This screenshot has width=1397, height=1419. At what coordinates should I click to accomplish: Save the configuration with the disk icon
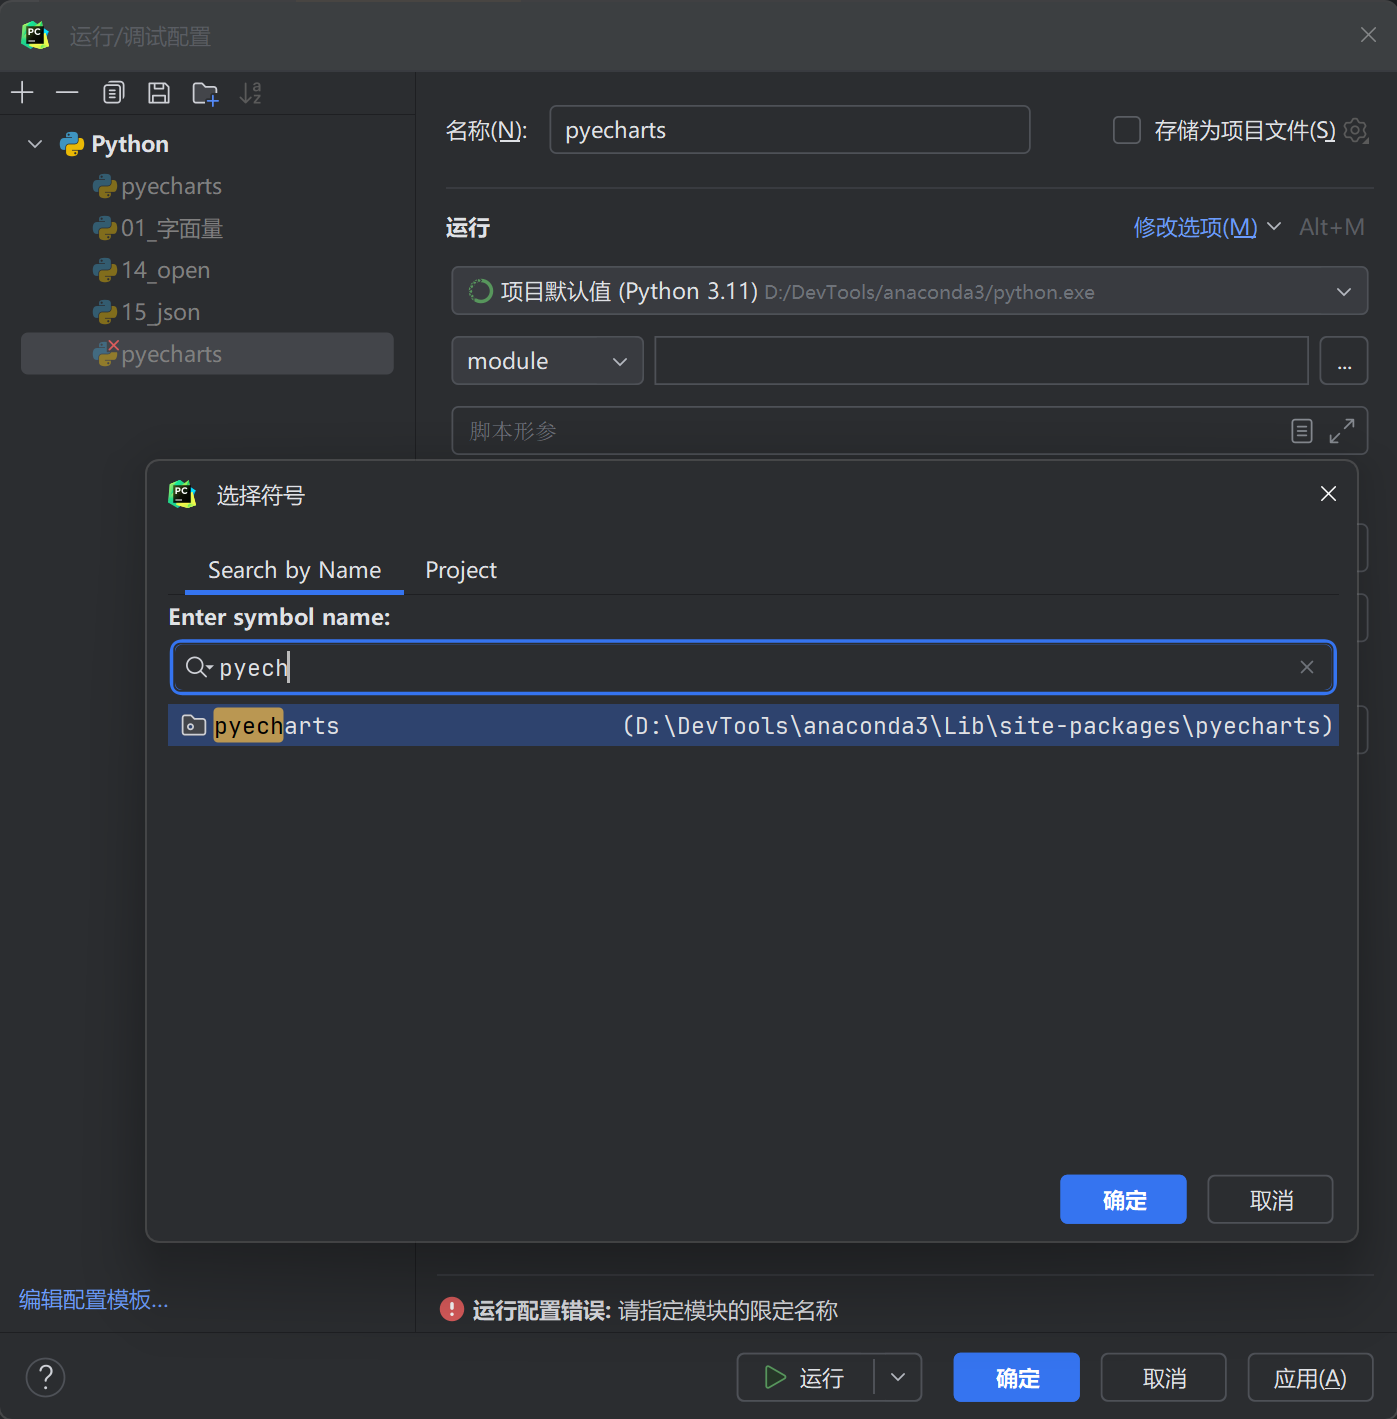159,93
